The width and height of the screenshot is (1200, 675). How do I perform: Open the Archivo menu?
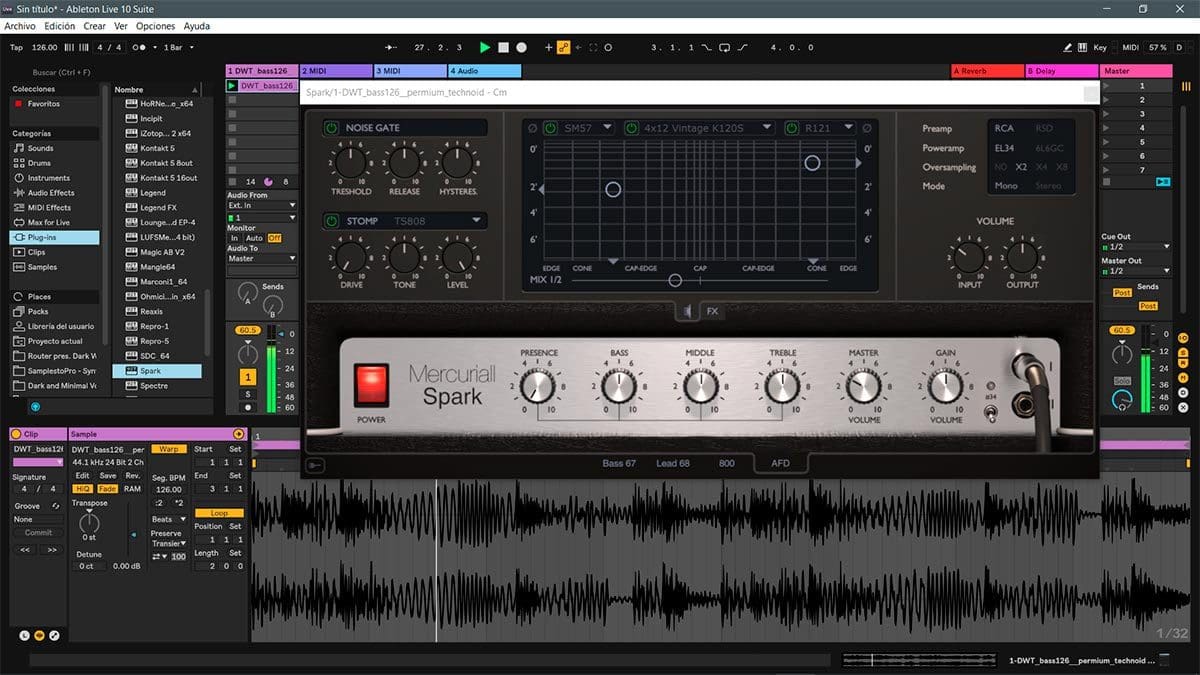click(x=20, y=26)
